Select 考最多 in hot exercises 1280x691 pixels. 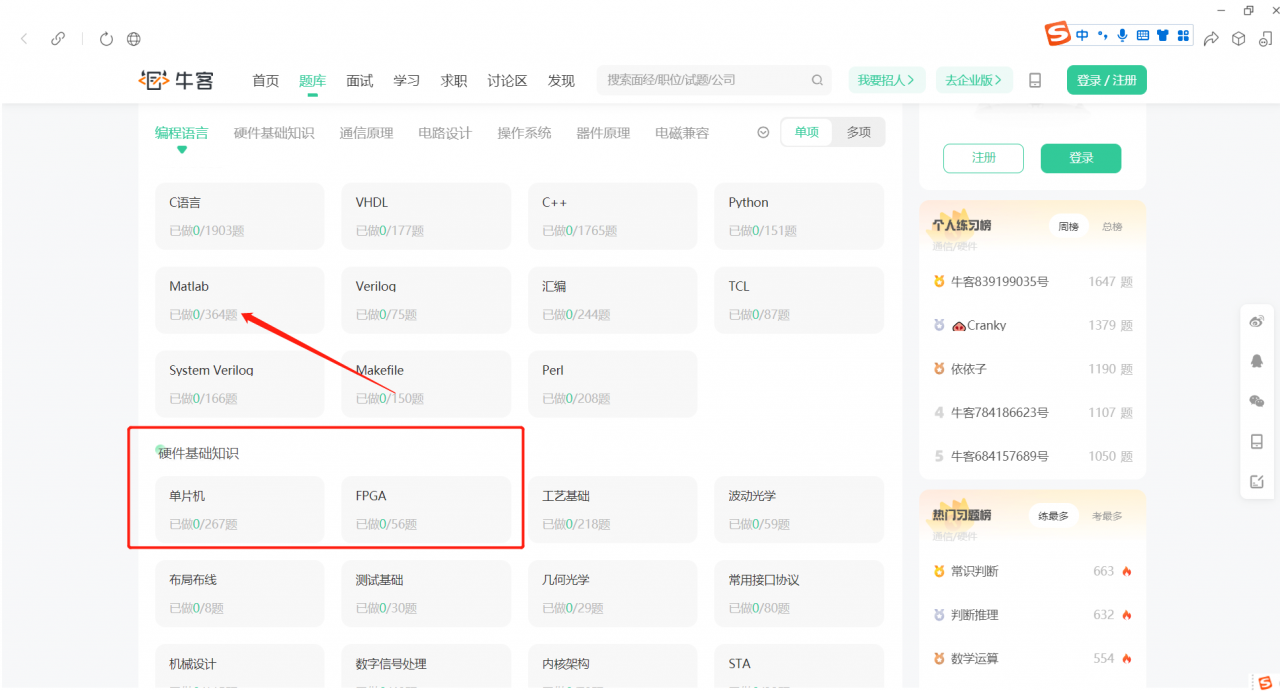[x=1107, y=516]
